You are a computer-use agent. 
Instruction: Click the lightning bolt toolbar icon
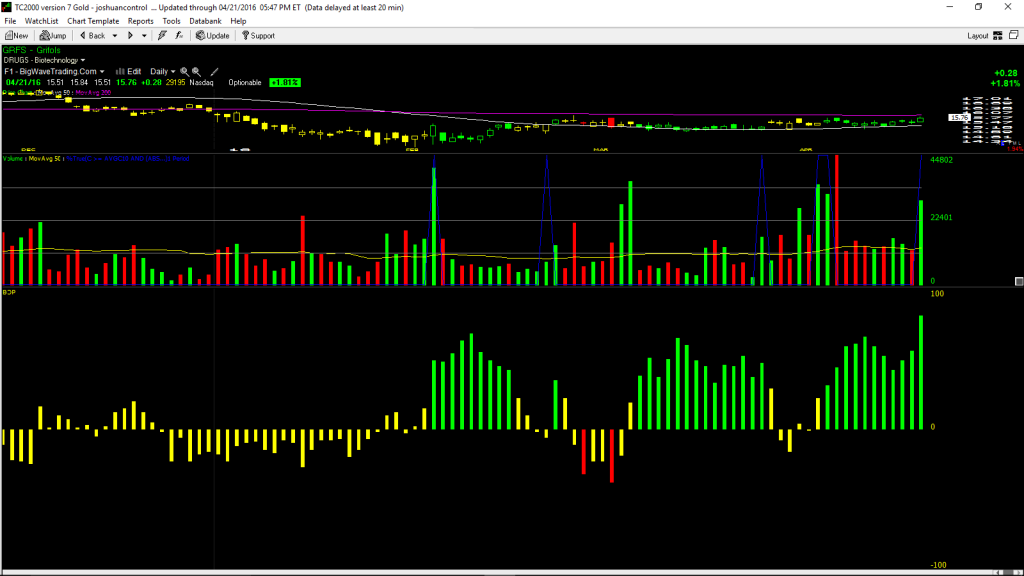162,36
